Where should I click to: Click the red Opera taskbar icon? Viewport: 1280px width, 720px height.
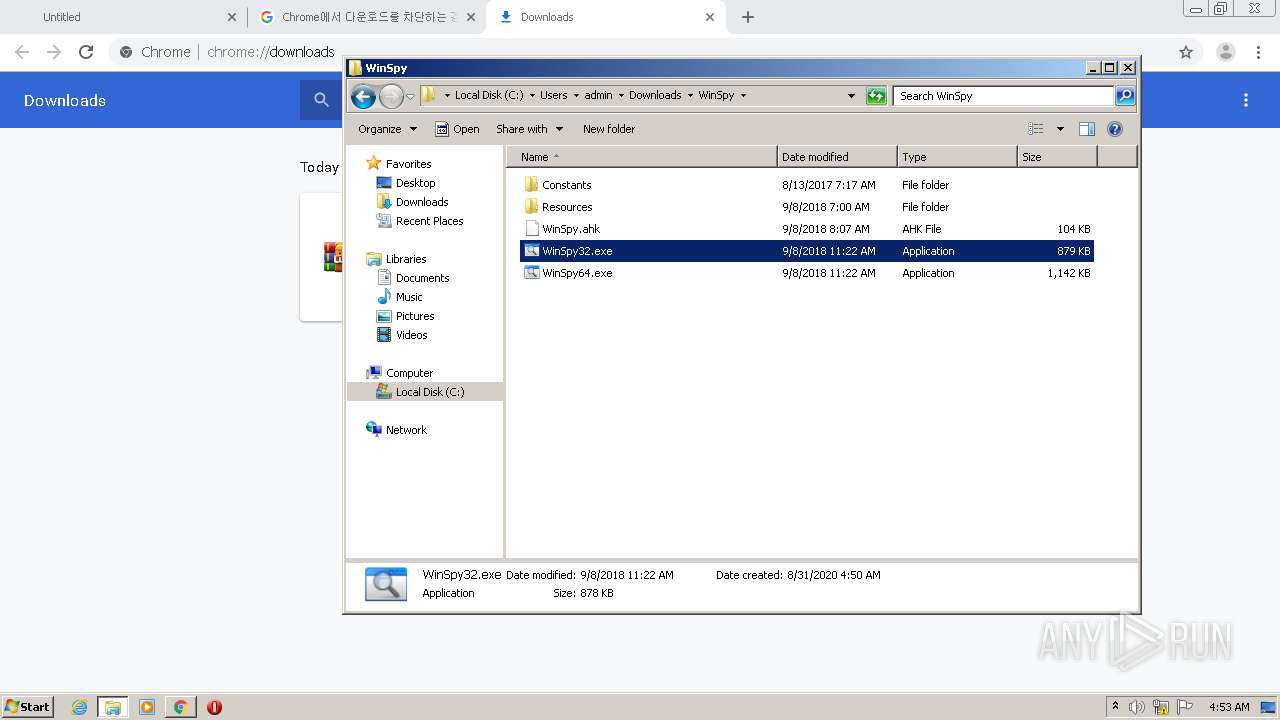[x=214, y=707]
